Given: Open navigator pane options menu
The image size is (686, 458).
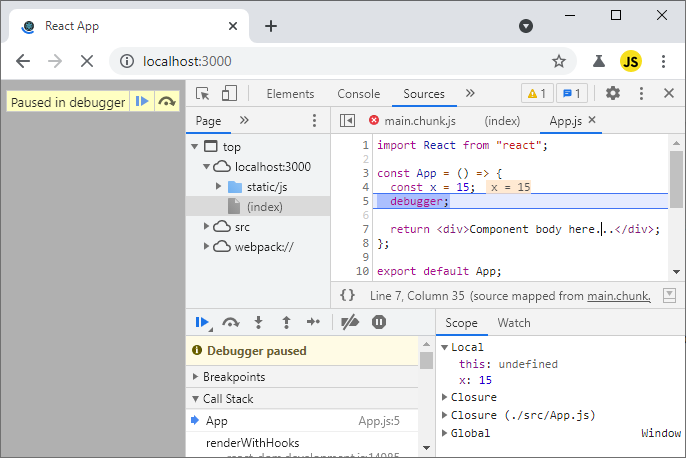Looking at the screenshot, I should click(x=314, y=121).
